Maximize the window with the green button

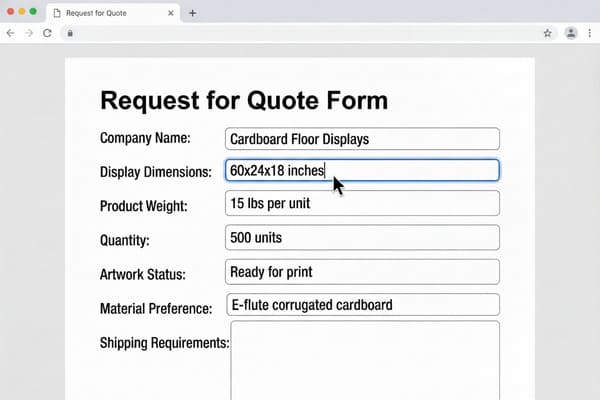pos(33,11)
